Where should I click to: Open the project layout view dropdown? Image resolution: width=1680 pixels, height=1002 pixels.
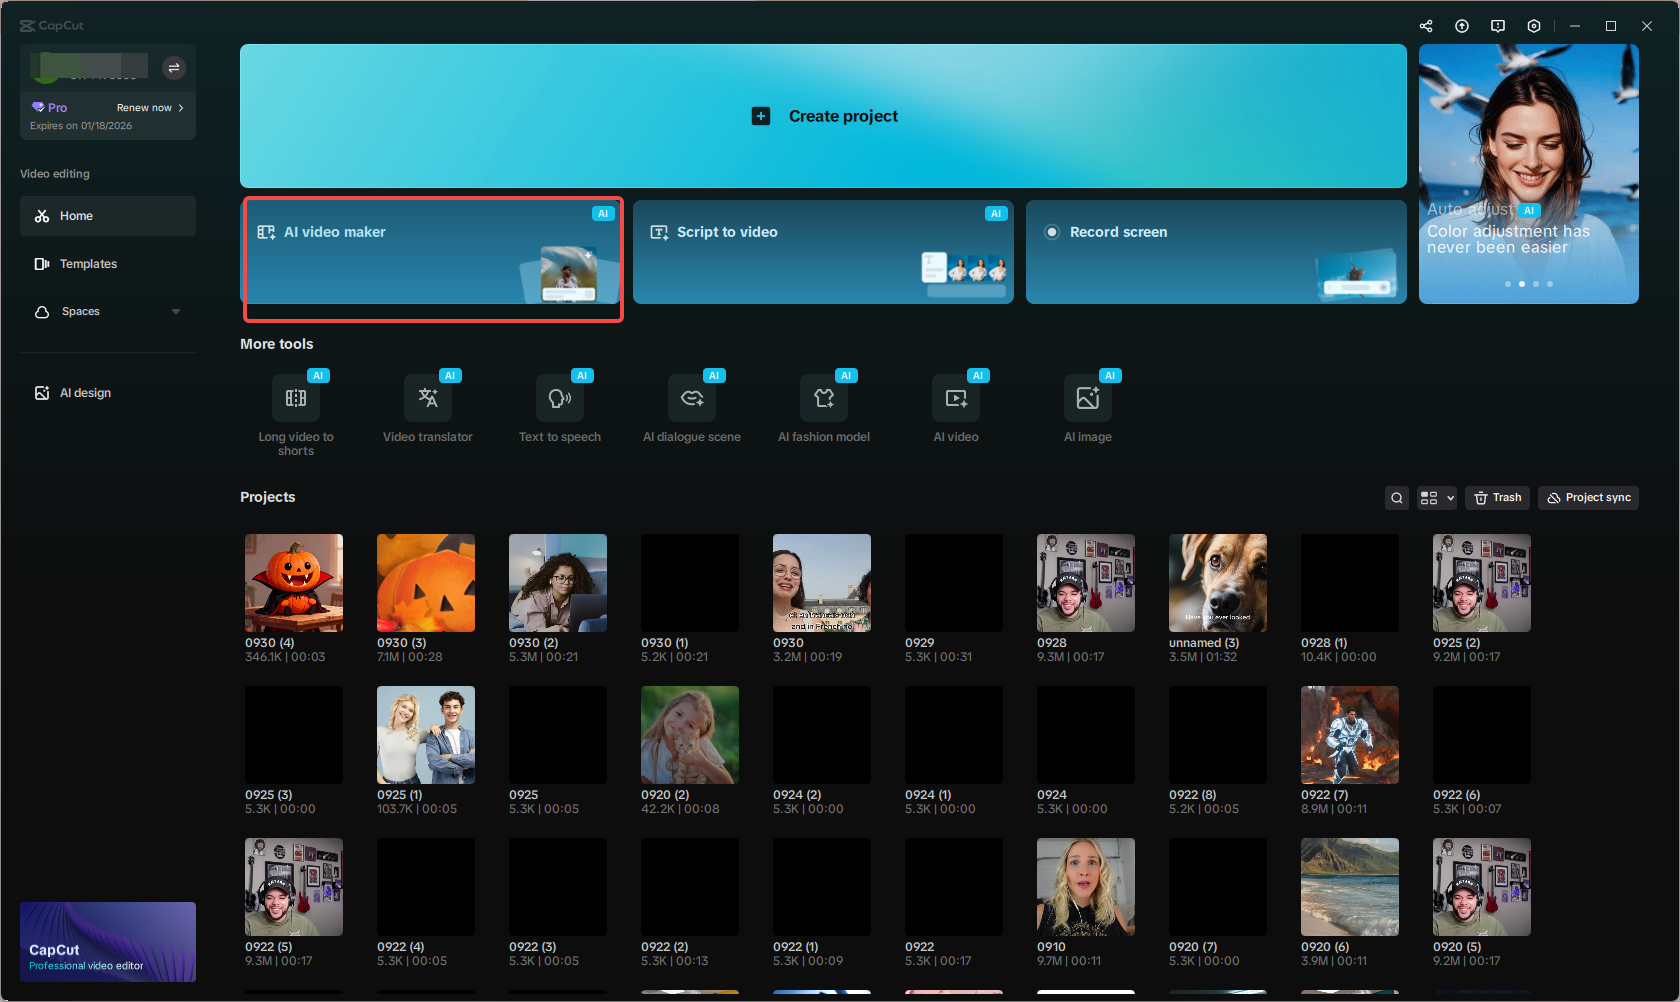click(1436, 497)
